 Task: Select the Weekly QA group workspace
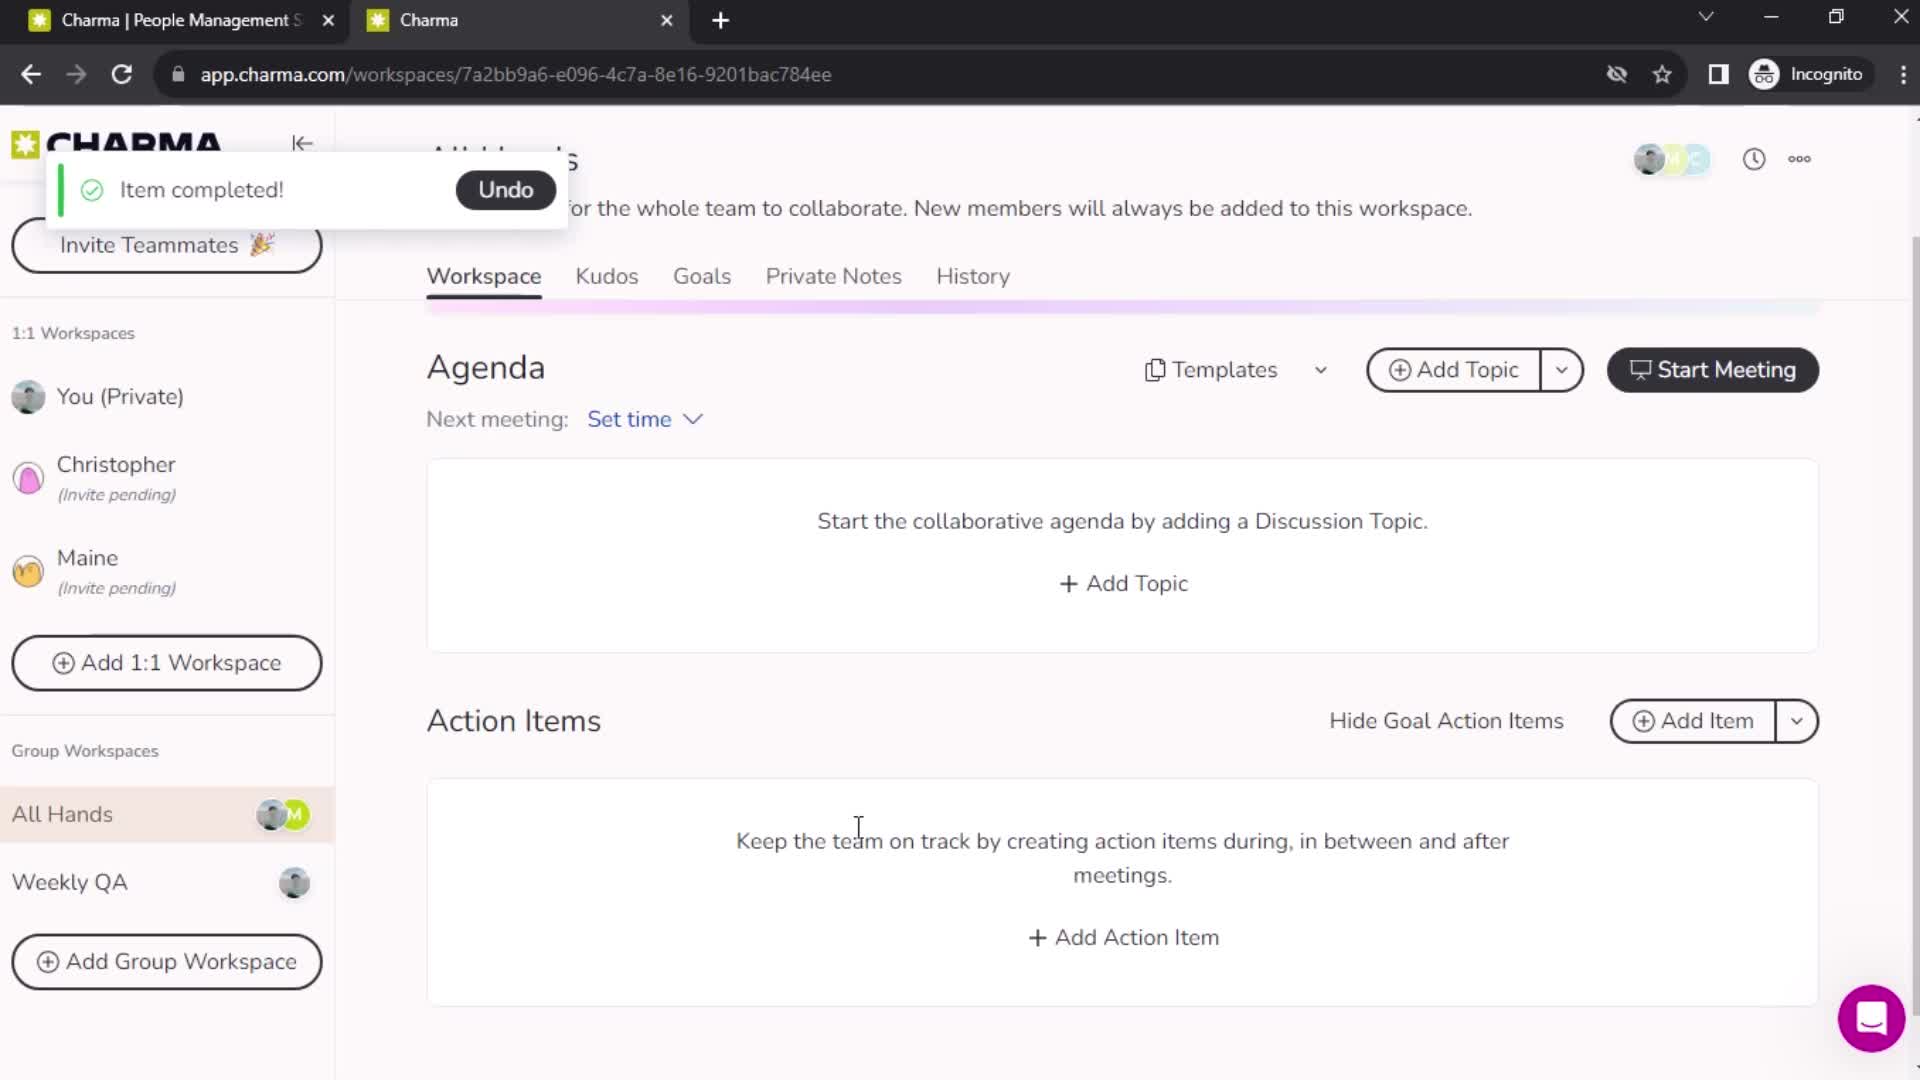pyautogui.click(x=167, y=882)
